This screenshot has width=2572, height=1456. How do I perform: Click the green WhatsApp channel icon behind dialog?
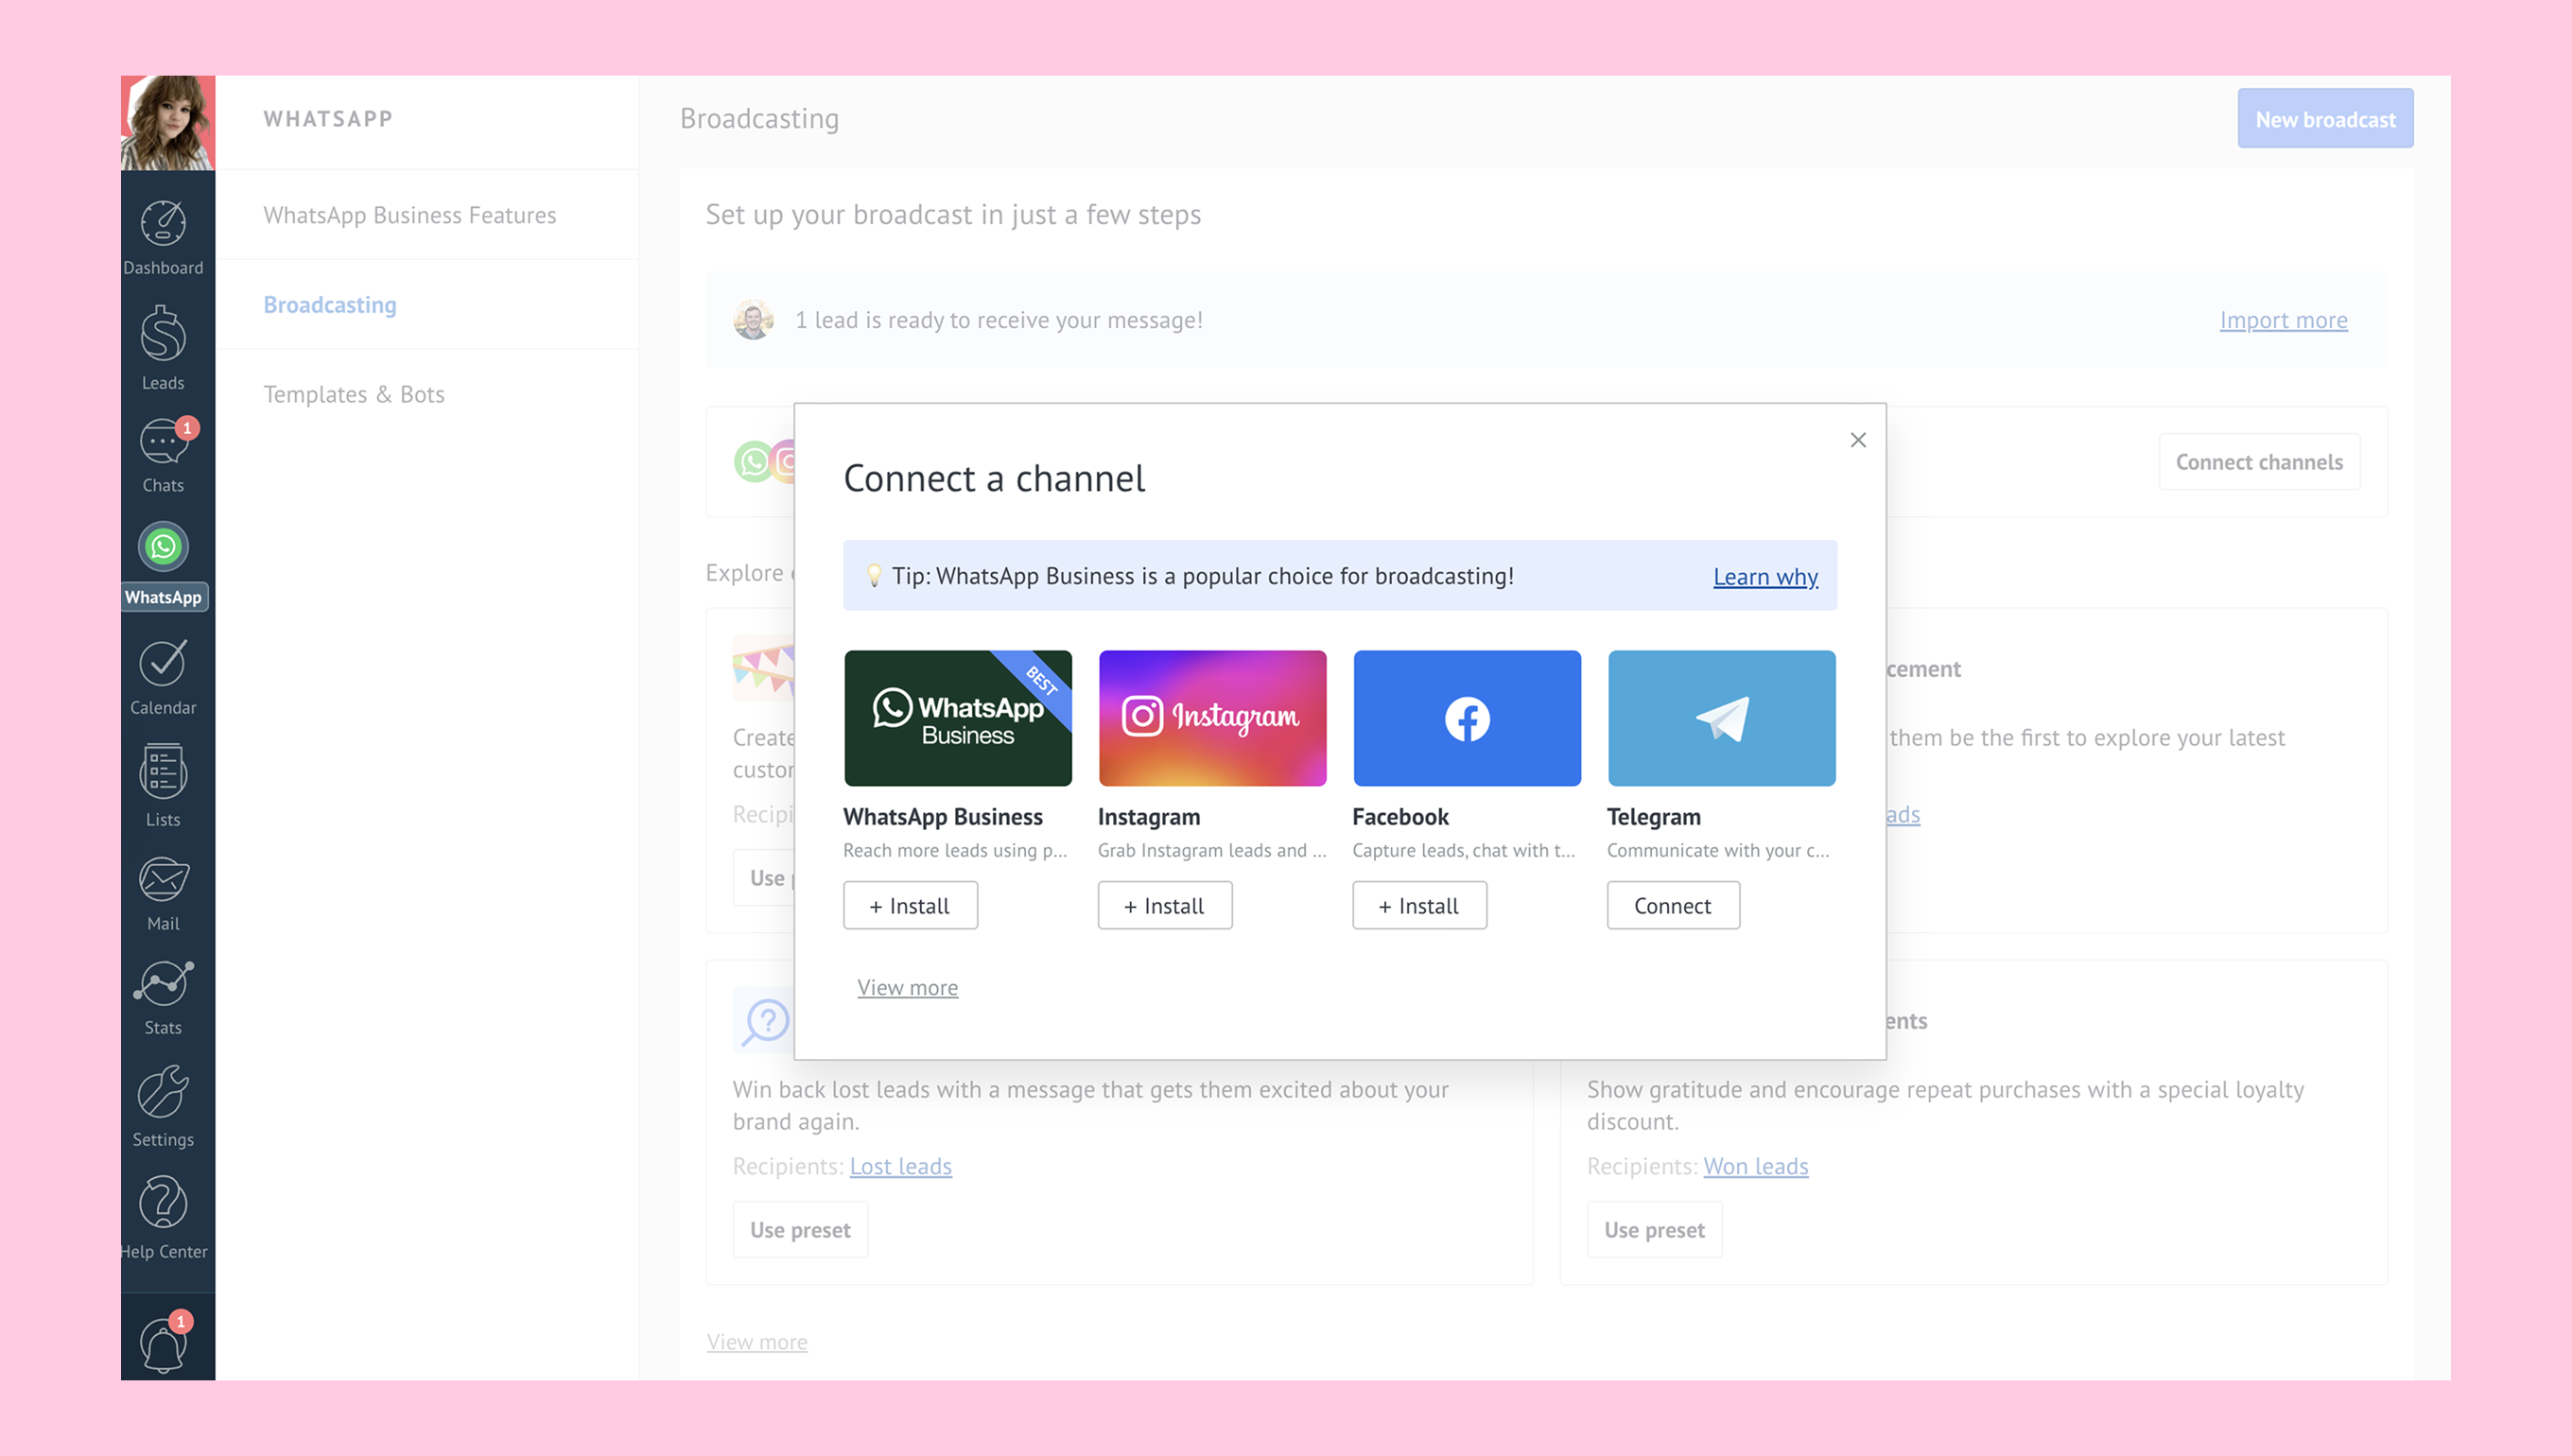tap(753, 462)
